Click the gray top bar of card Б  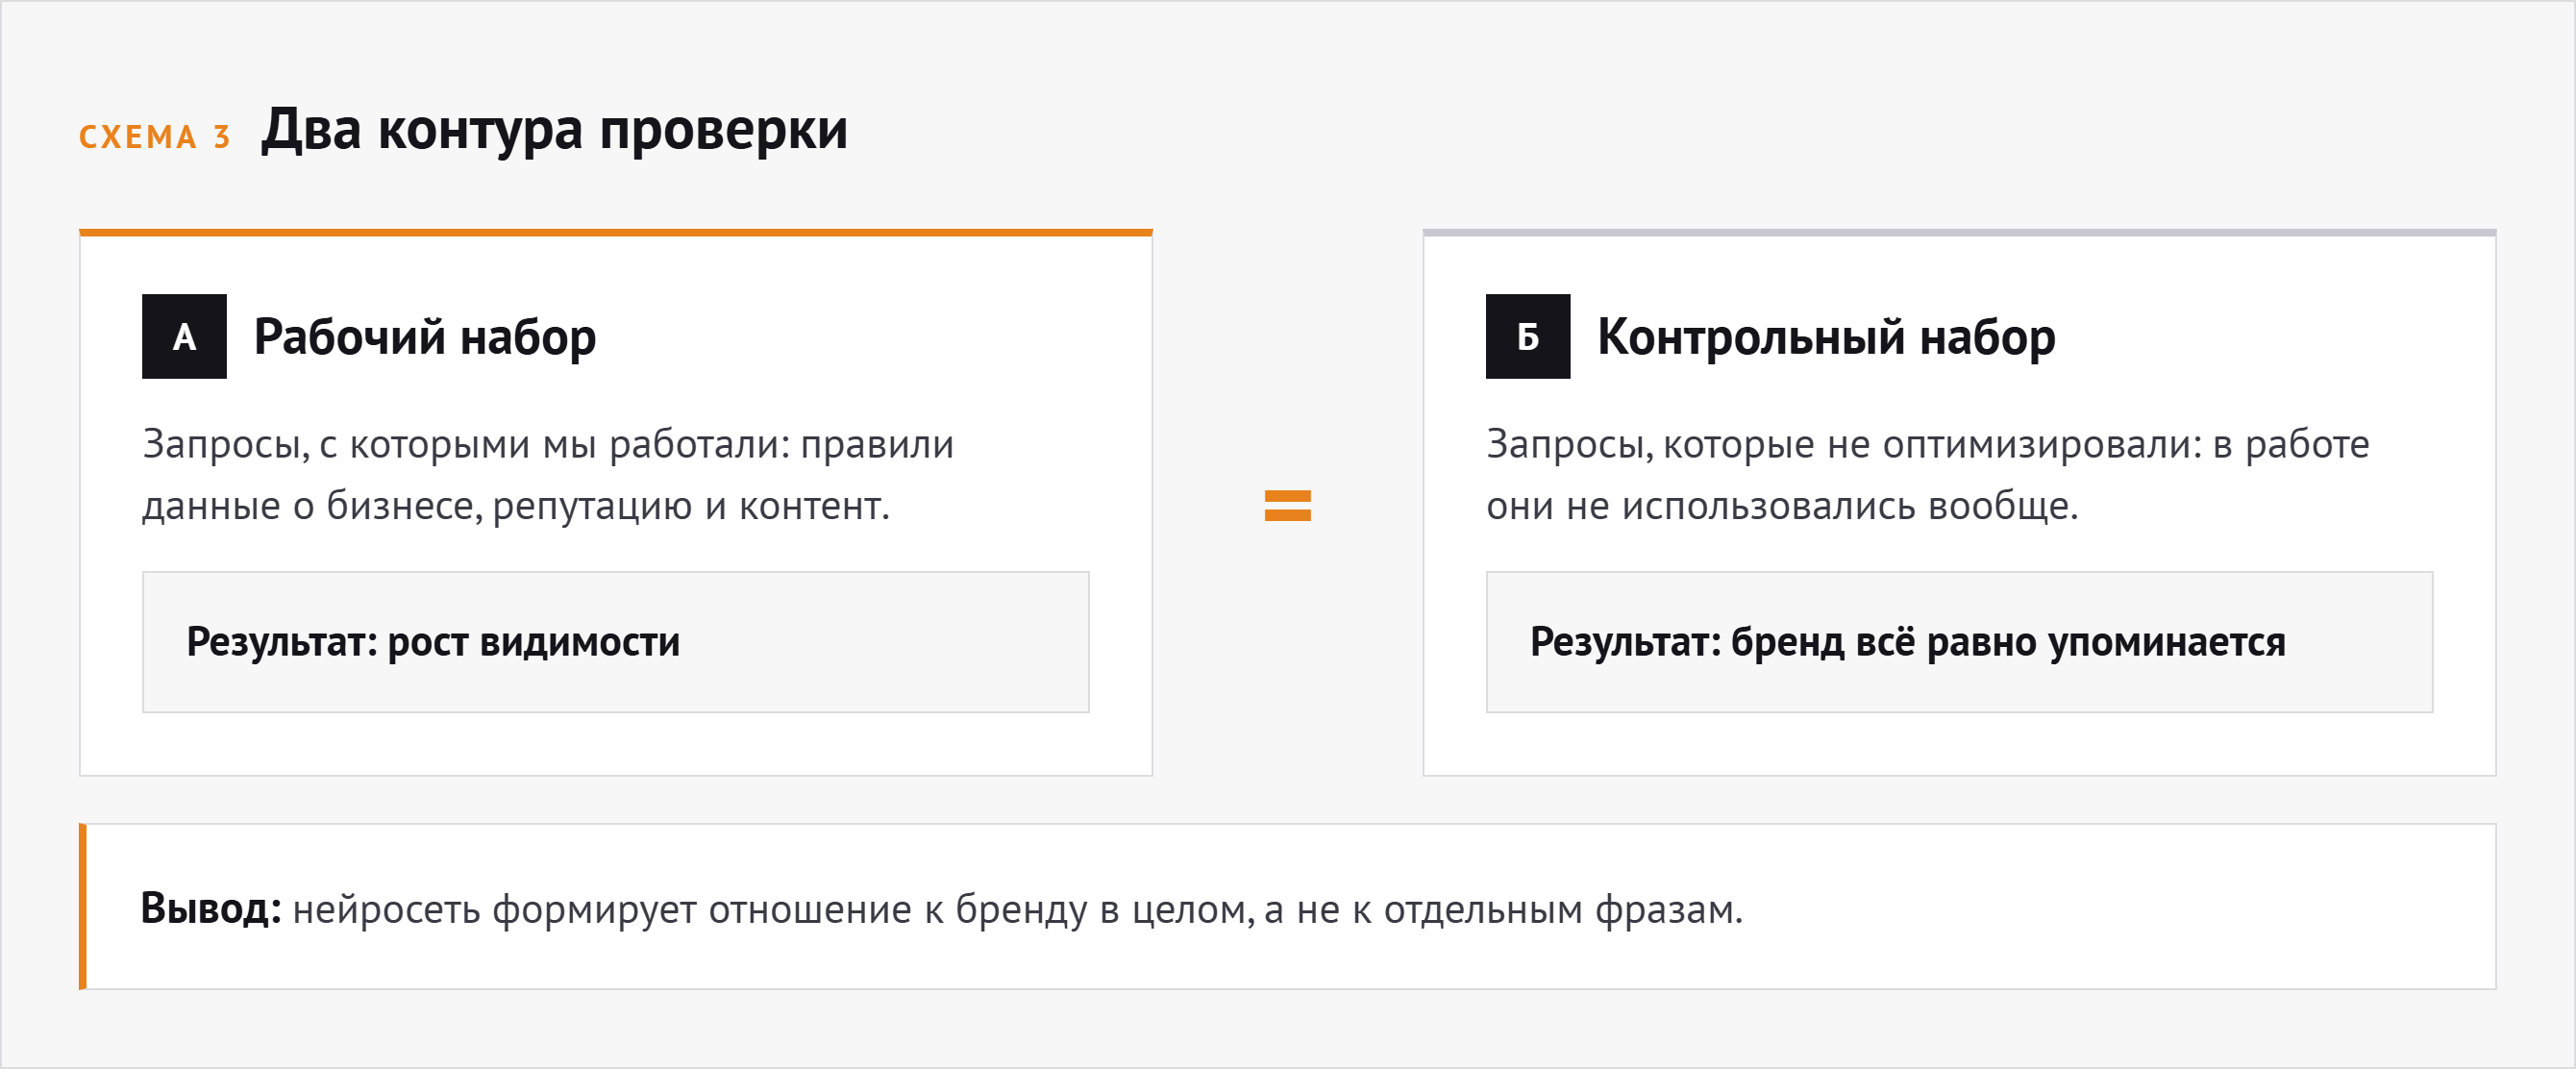[1960, 233]
